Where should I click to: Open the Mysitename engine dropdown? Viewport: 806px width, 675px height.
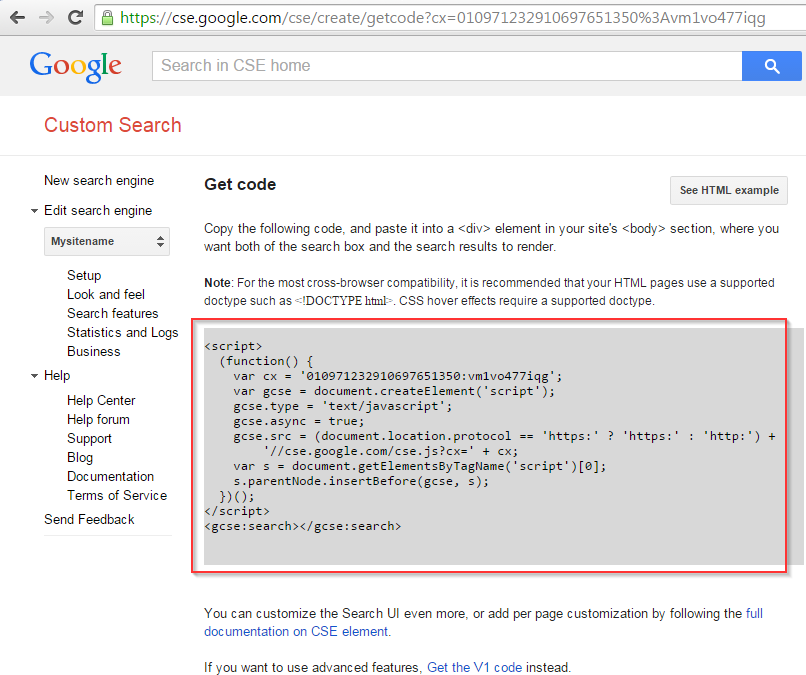(x=107, y=241)
